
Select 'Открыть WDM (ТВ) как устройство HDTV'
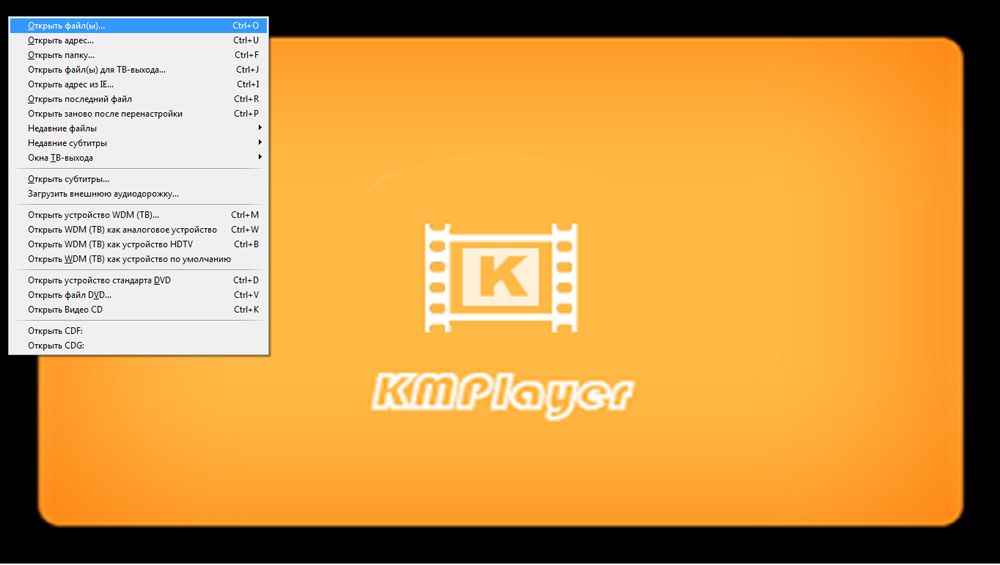pyautogui.click(x=138, y=244)
